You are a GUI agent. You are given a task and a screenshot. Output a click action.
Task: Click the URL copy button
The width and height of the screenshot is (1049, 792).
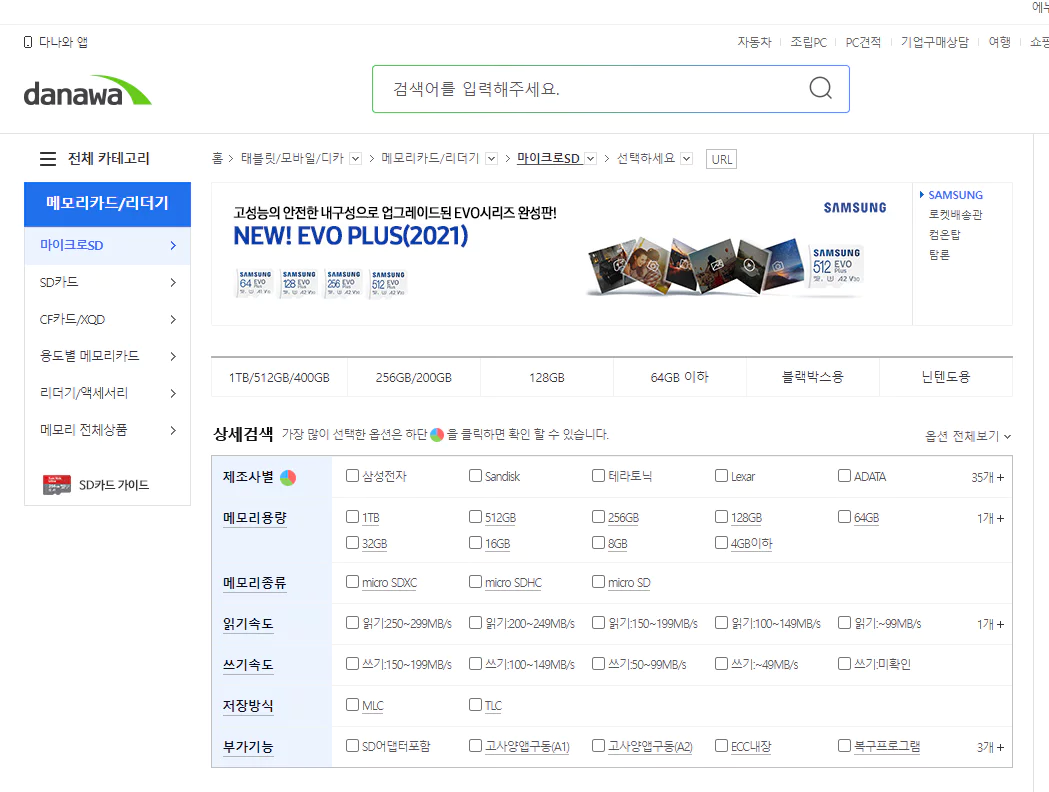(x=721, y=159)
